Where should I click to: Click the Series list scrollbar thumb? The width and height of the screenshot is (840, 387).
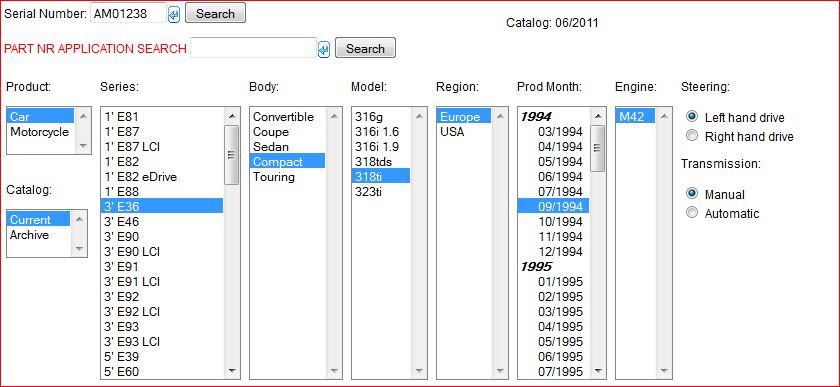tap(231, 155)
